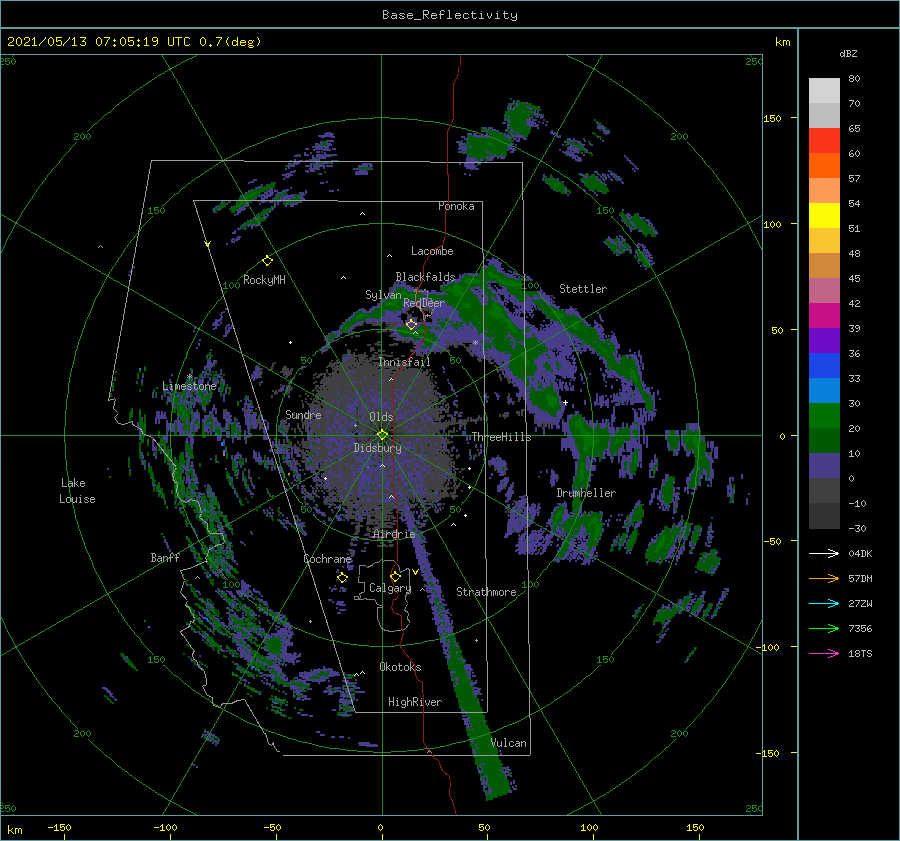Pick the bright green 20-30 dBZ swatch
This screenshot has width=900, height=841.
pos(824,416)
